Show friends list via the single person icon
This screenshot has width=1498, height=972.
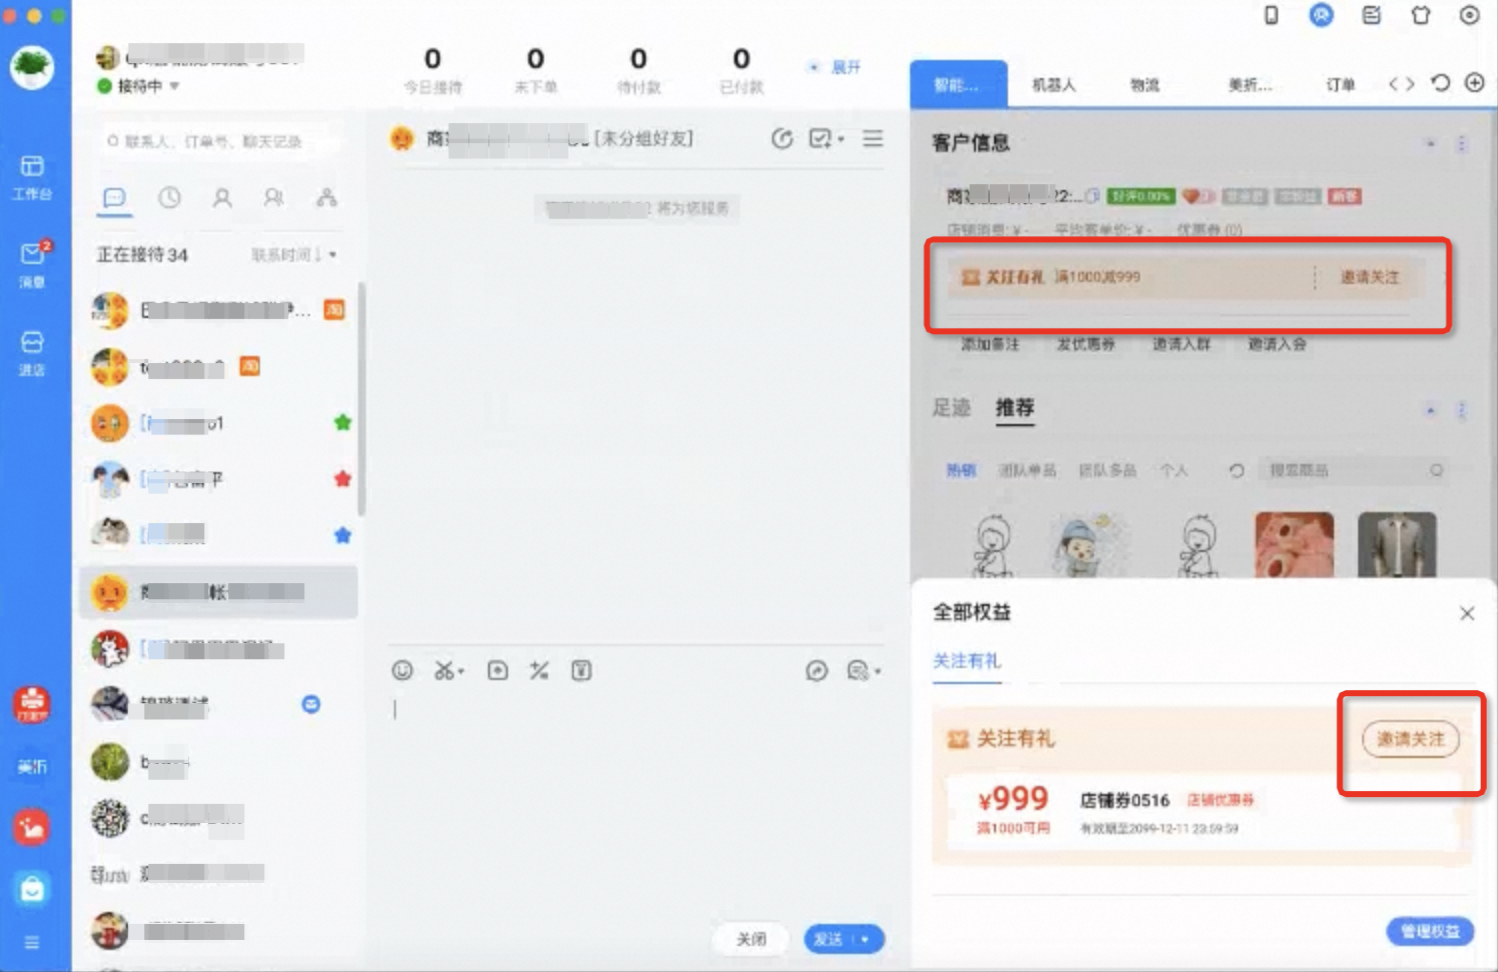222,198
